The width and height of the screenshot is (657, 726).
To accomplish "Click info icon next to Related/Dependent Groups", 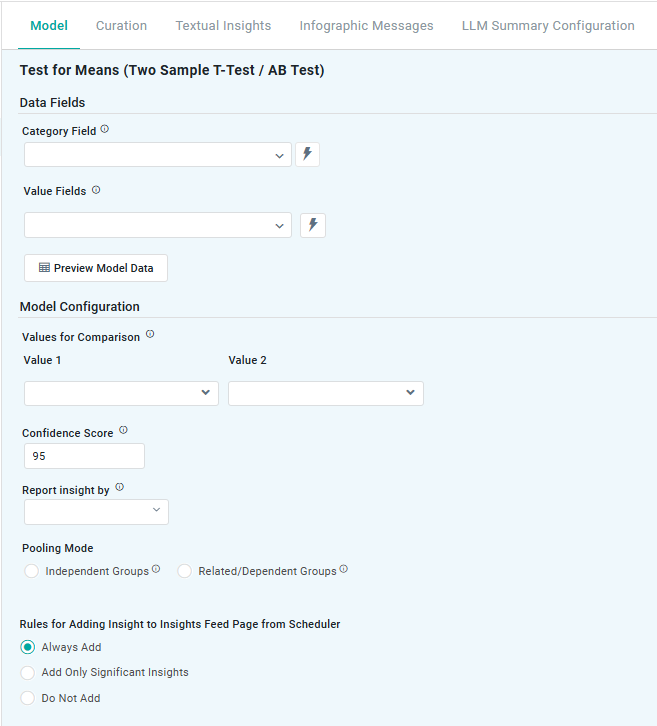I will [343, 570].
